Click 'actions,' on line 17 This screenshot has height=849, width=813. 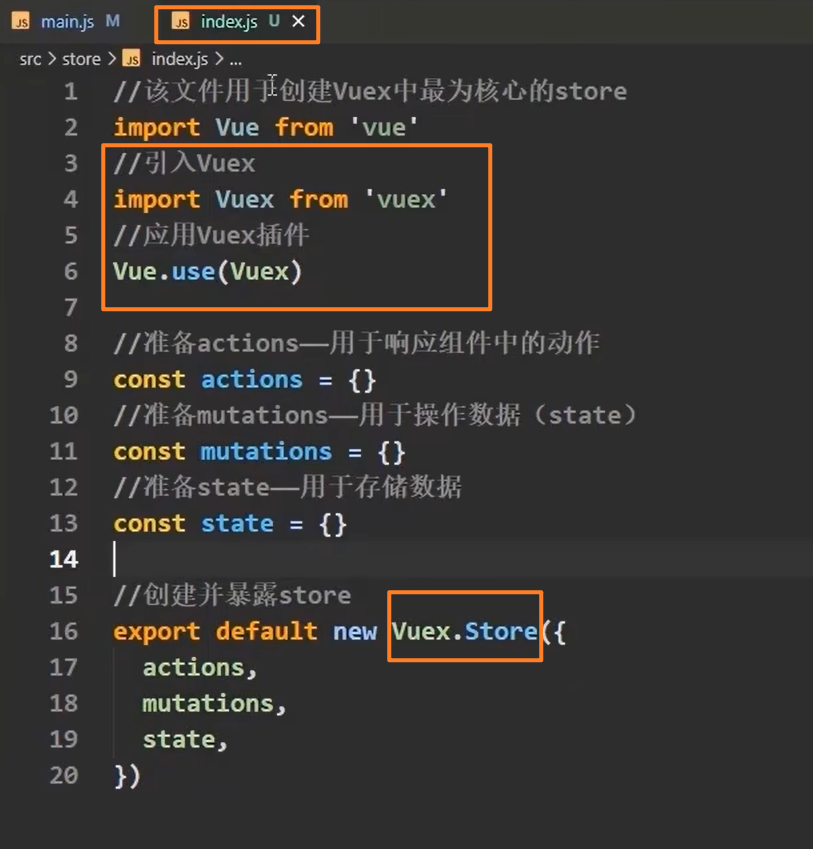tap(199, 668)
